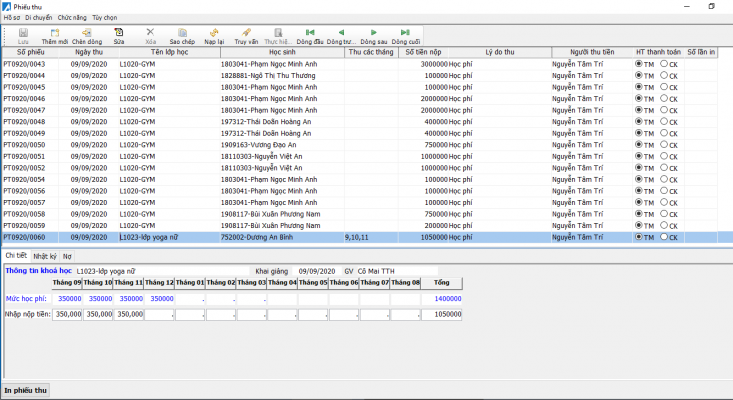733x400 pixels.
Task: Select receipt row PT0920/0049
Action: (x=359, y=133)
